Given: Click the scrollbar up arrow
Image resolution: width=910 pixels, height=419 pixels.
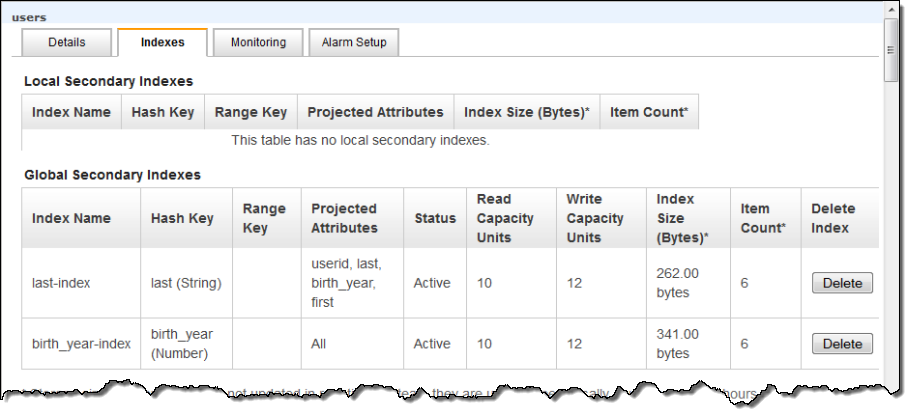Looking at the screenshot, I should pyautogui.click(x=892, y=10).
